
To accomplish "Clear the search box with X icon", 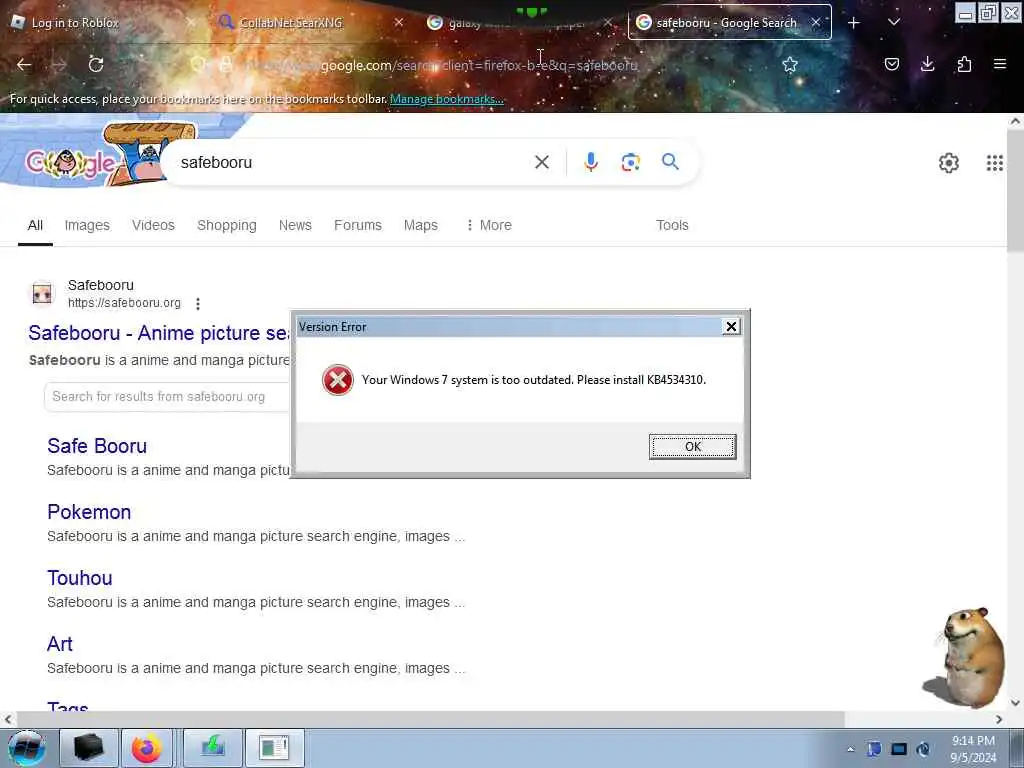I will coord(541,162).
